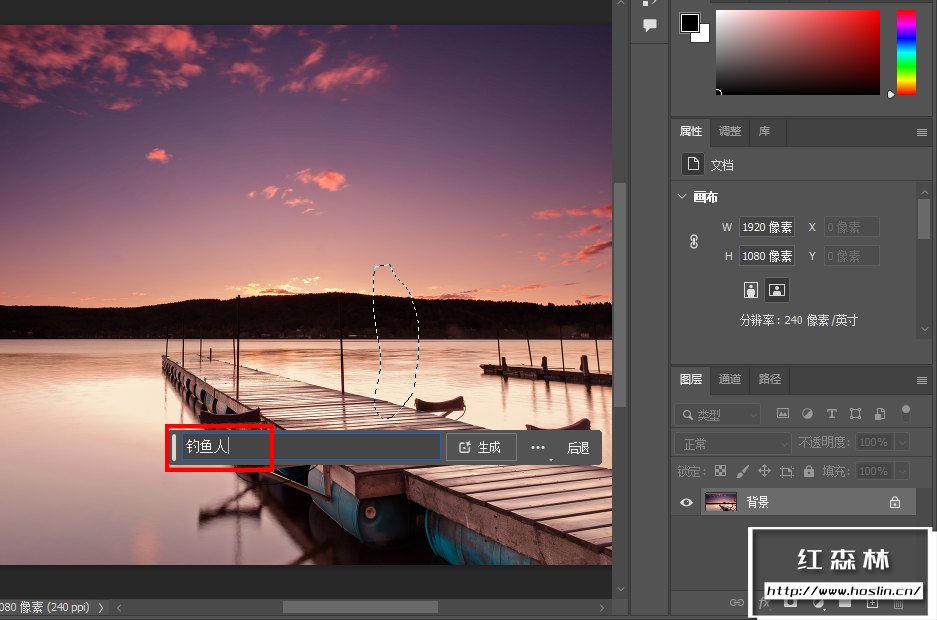937x620 pixels.
Task: Switch to the 库 tab
Action: click(764, 131)
